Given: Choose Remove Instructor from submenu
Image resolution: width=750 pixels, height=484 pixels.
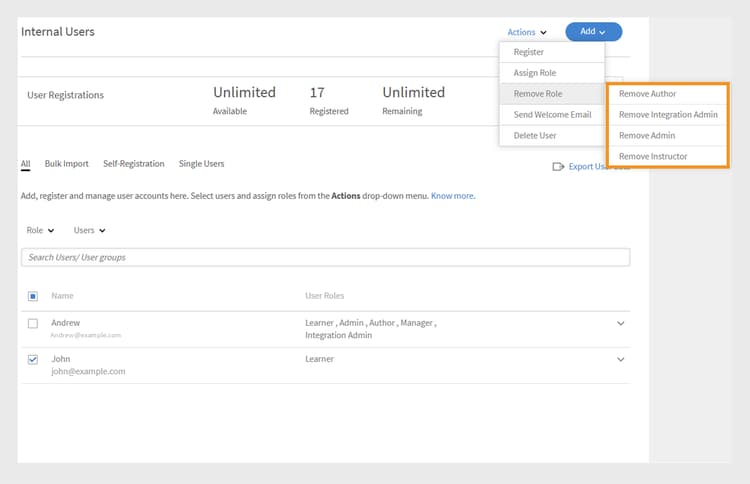Looking at the screenshot, I should click(653, 156).
